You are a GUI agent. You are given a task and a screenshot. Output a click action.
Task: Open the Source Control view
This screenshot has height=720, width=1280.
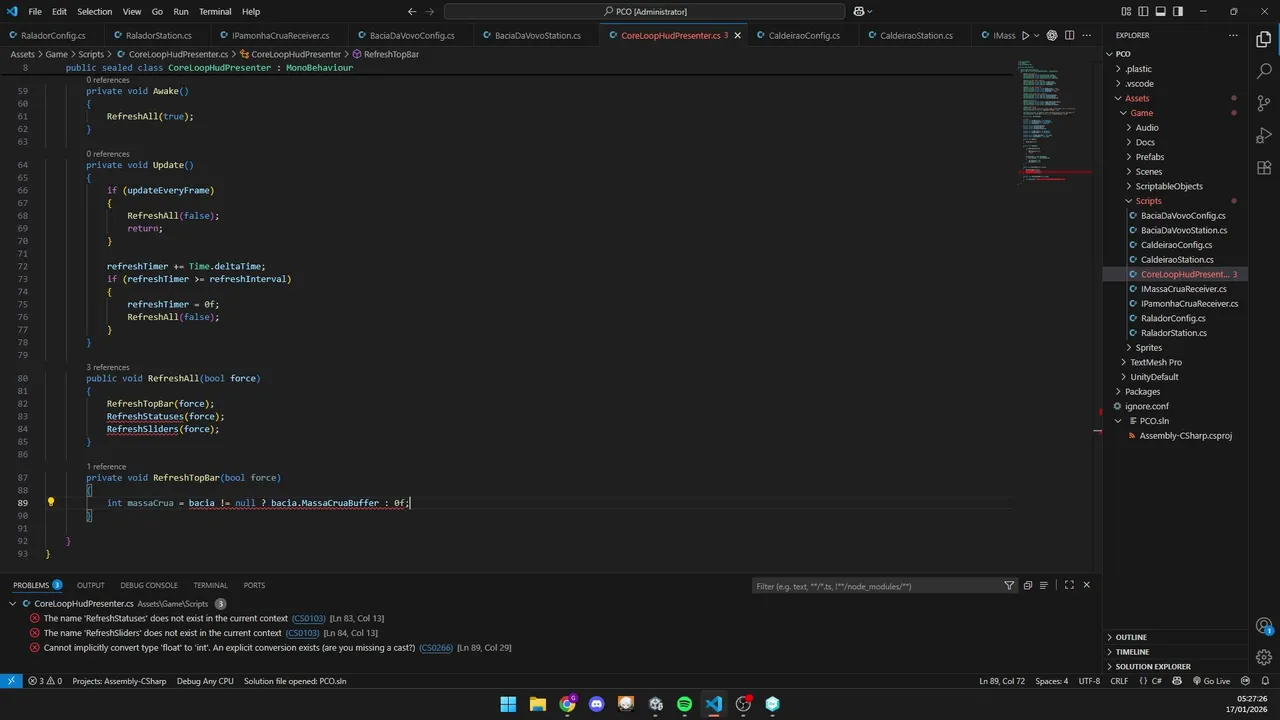pyautogui.click(x=1264, y=104)
